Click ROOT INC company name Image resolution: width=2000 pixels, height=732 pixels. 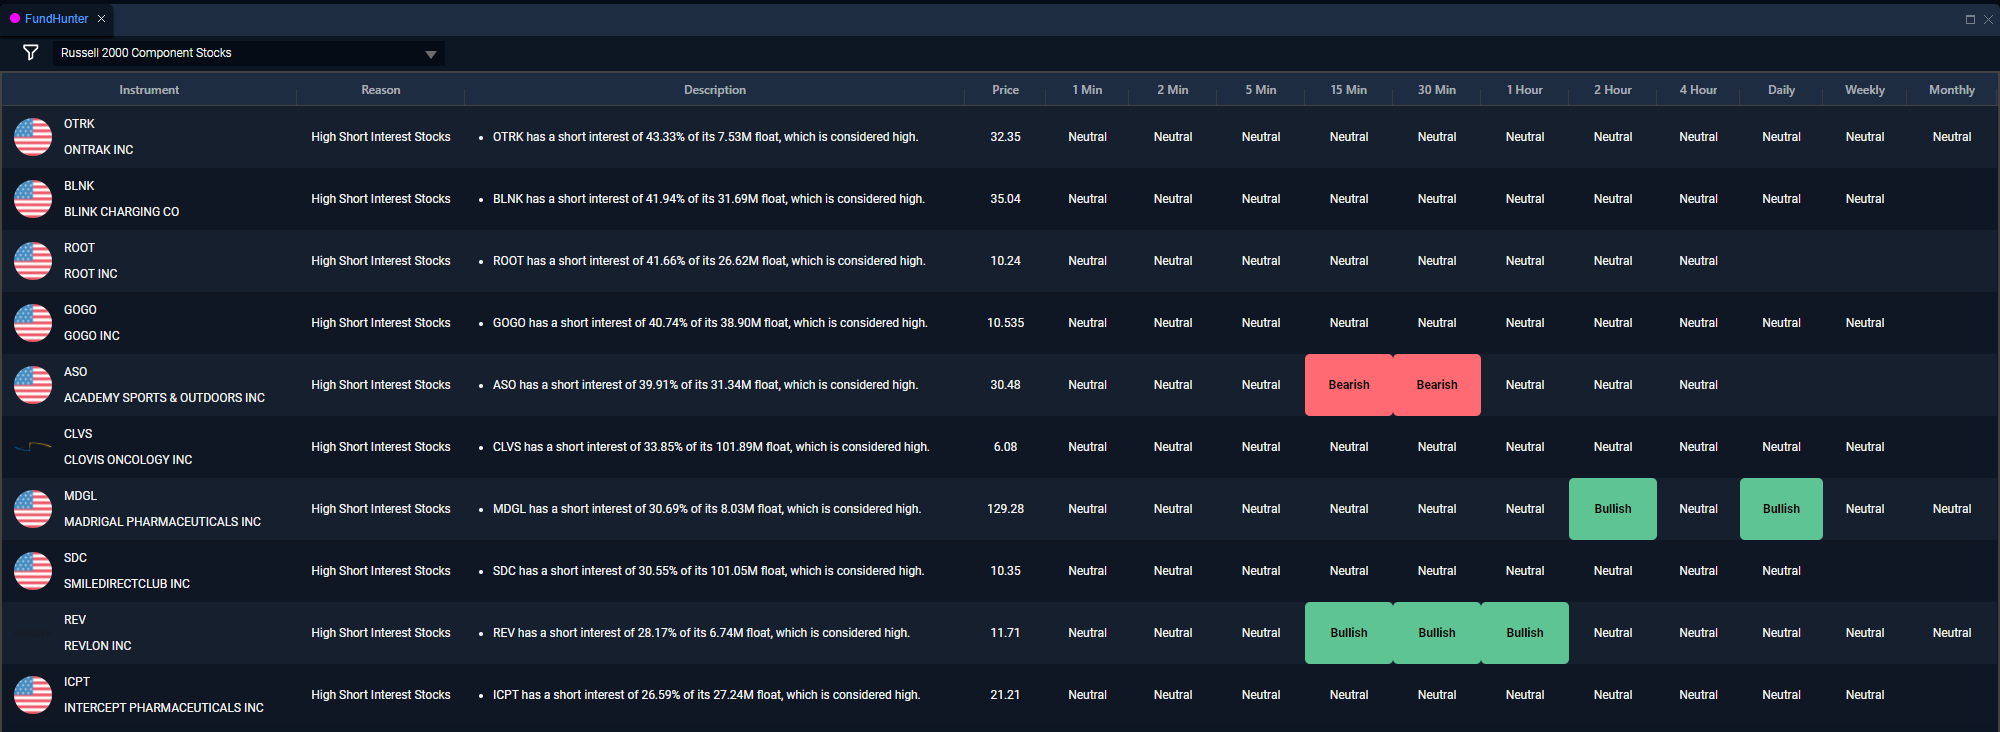tap(90, 274)
